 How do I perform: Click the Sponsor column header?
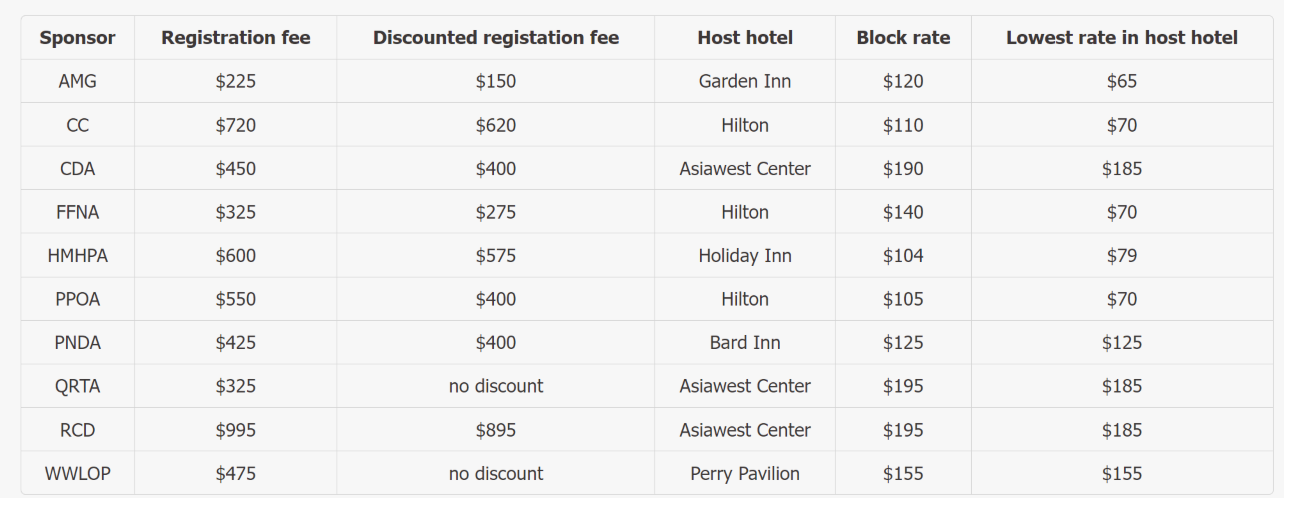tap(77, 38)
